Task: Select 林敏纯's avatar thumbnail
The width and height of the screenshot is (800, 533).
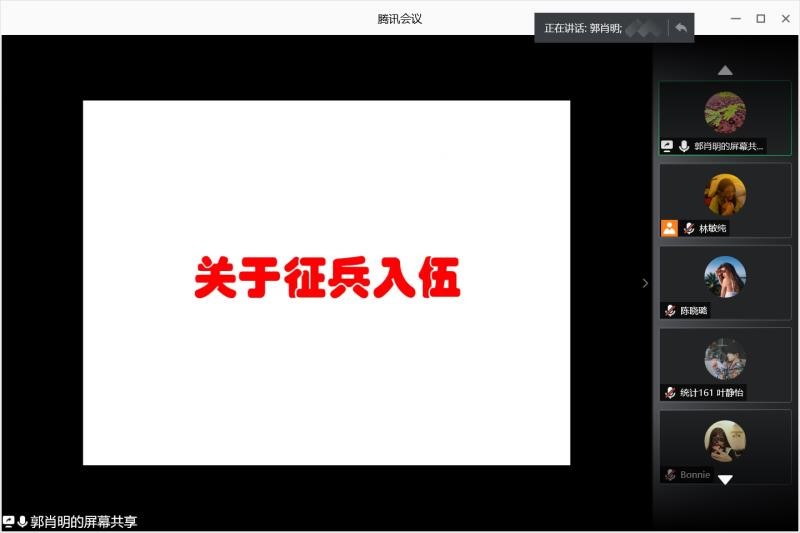Action: point(725,194)
